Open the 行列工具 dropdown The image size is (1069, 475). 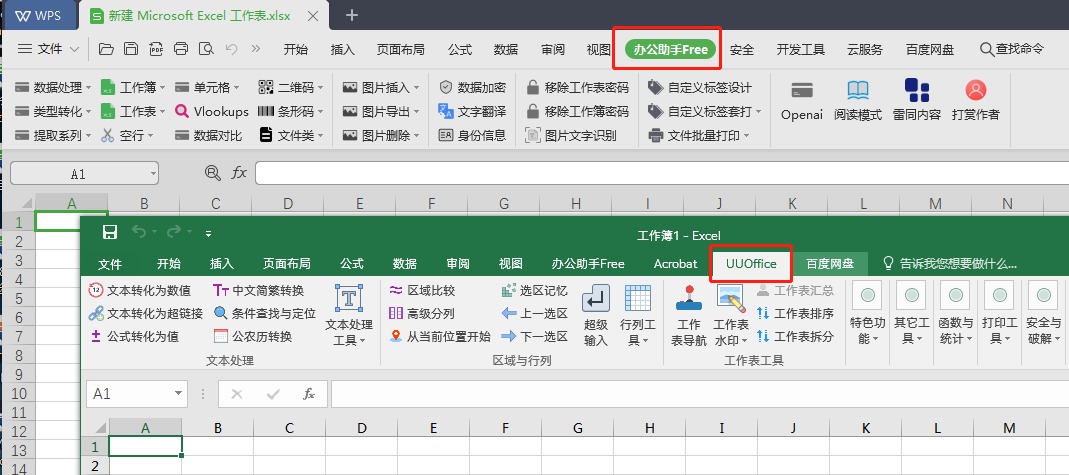637,316
